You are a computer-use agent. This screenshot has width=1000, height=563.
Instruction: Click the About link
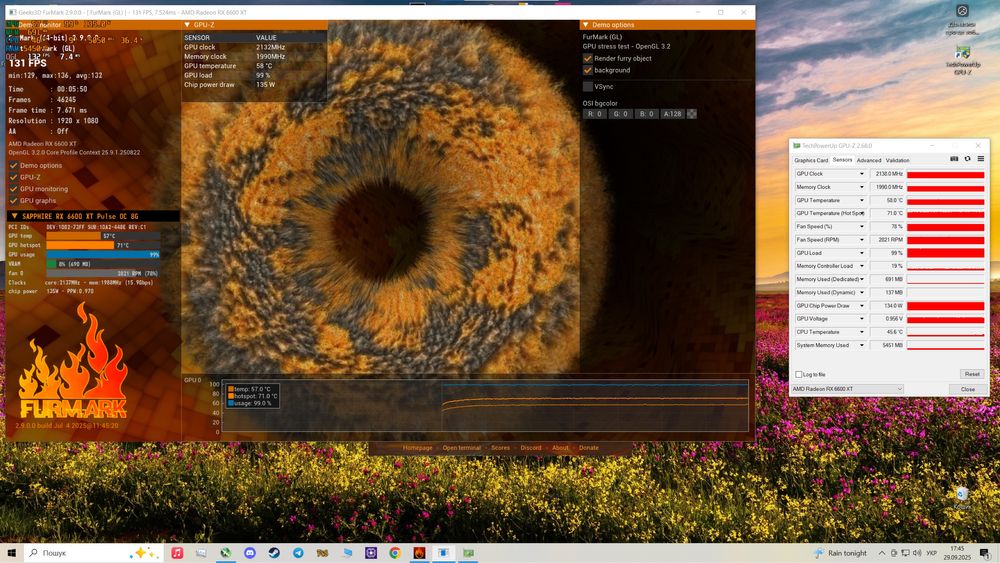coord(560,448)
